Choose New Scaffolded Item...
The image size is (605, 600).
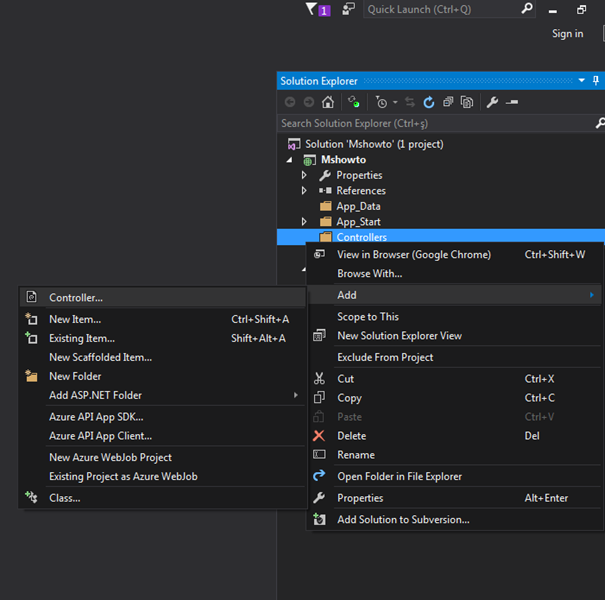pyautogui.click(x=100, y=357)
